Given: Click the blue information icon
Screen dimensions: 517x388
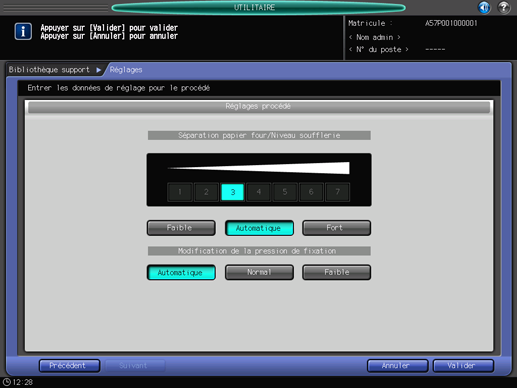Looking at the screenshot, I should coord(23,31).
